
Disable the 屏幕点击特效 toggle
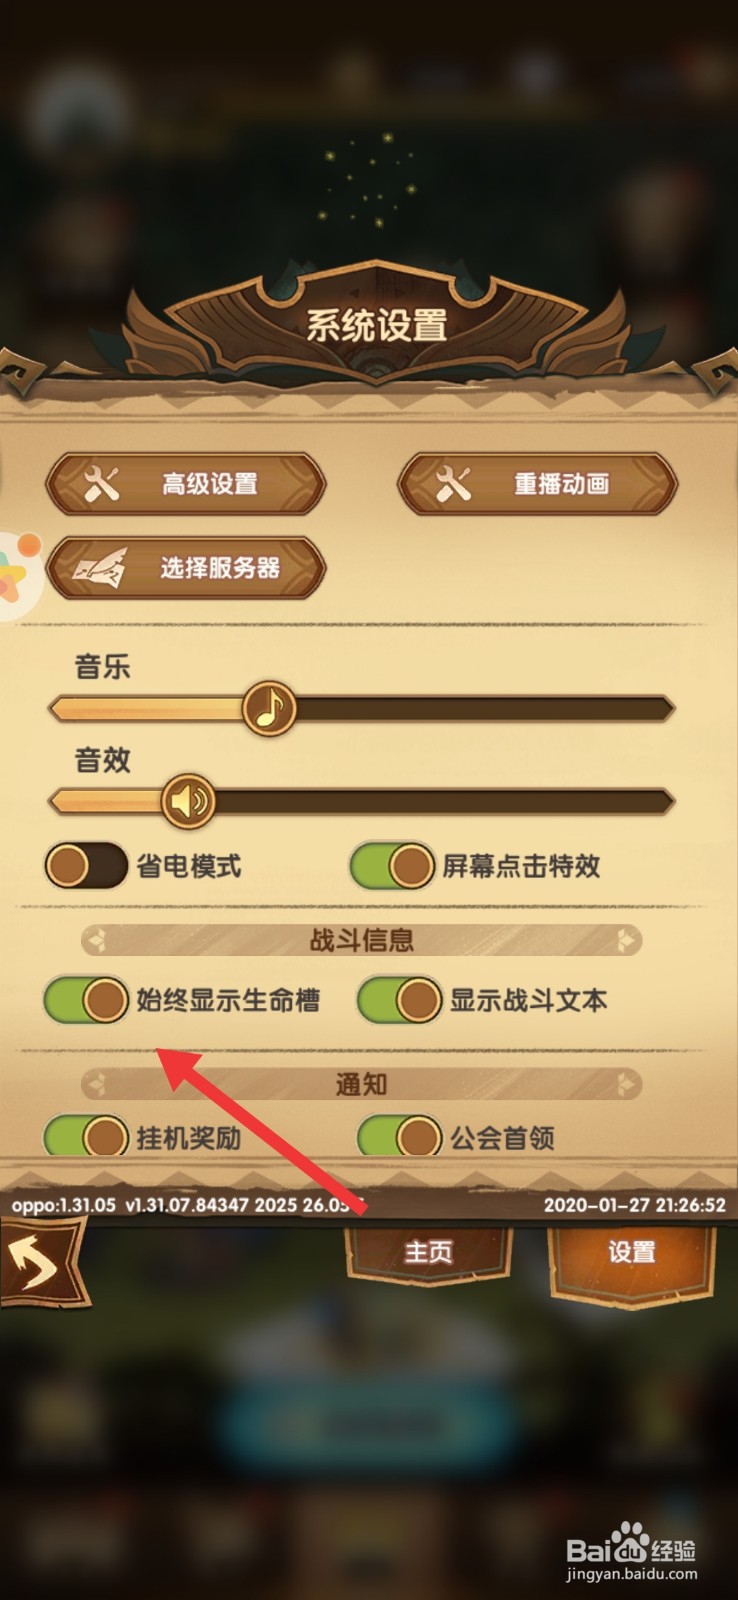click(x=392, y=865)
